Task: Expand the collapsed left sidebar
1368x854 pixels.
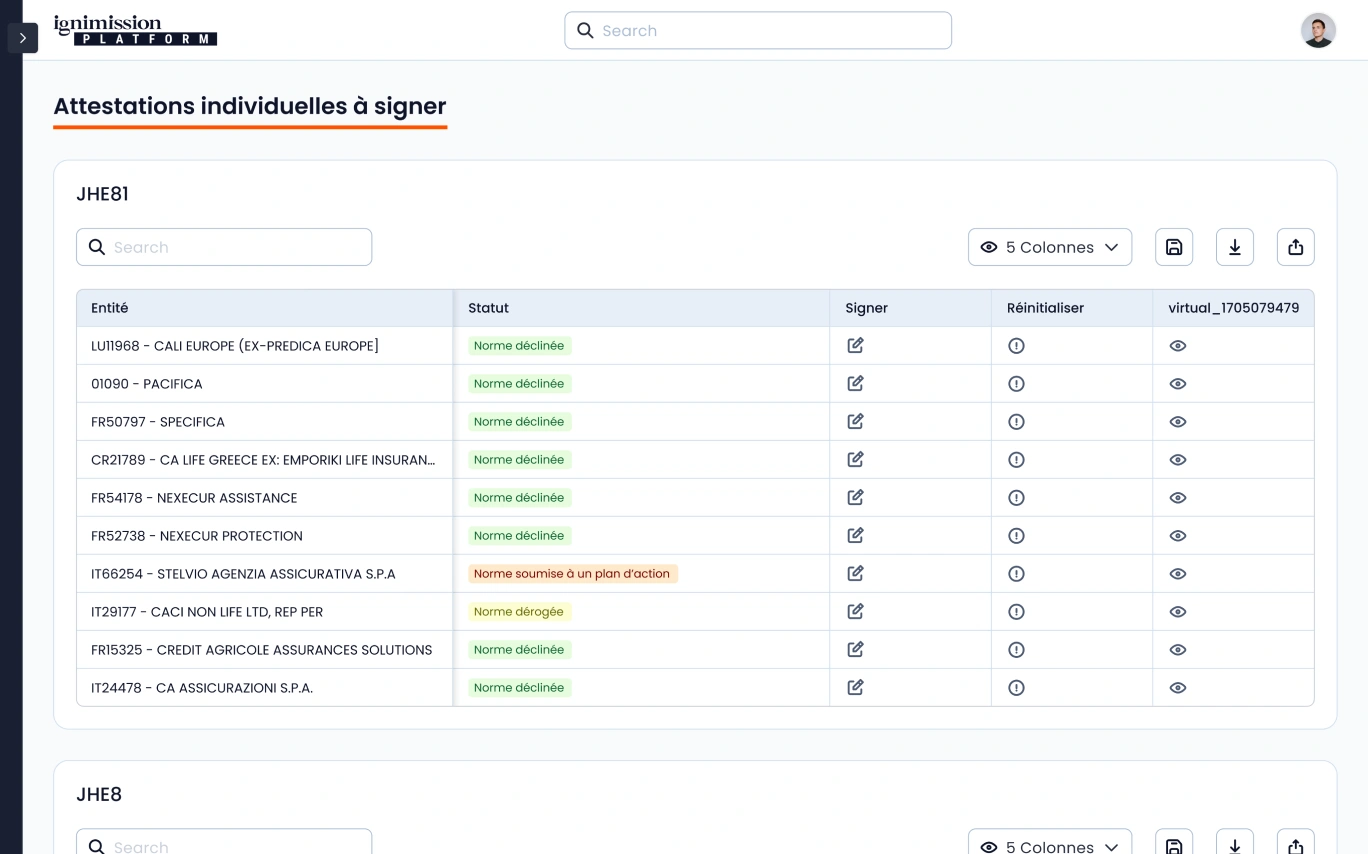Action: [x=22, y=38]
